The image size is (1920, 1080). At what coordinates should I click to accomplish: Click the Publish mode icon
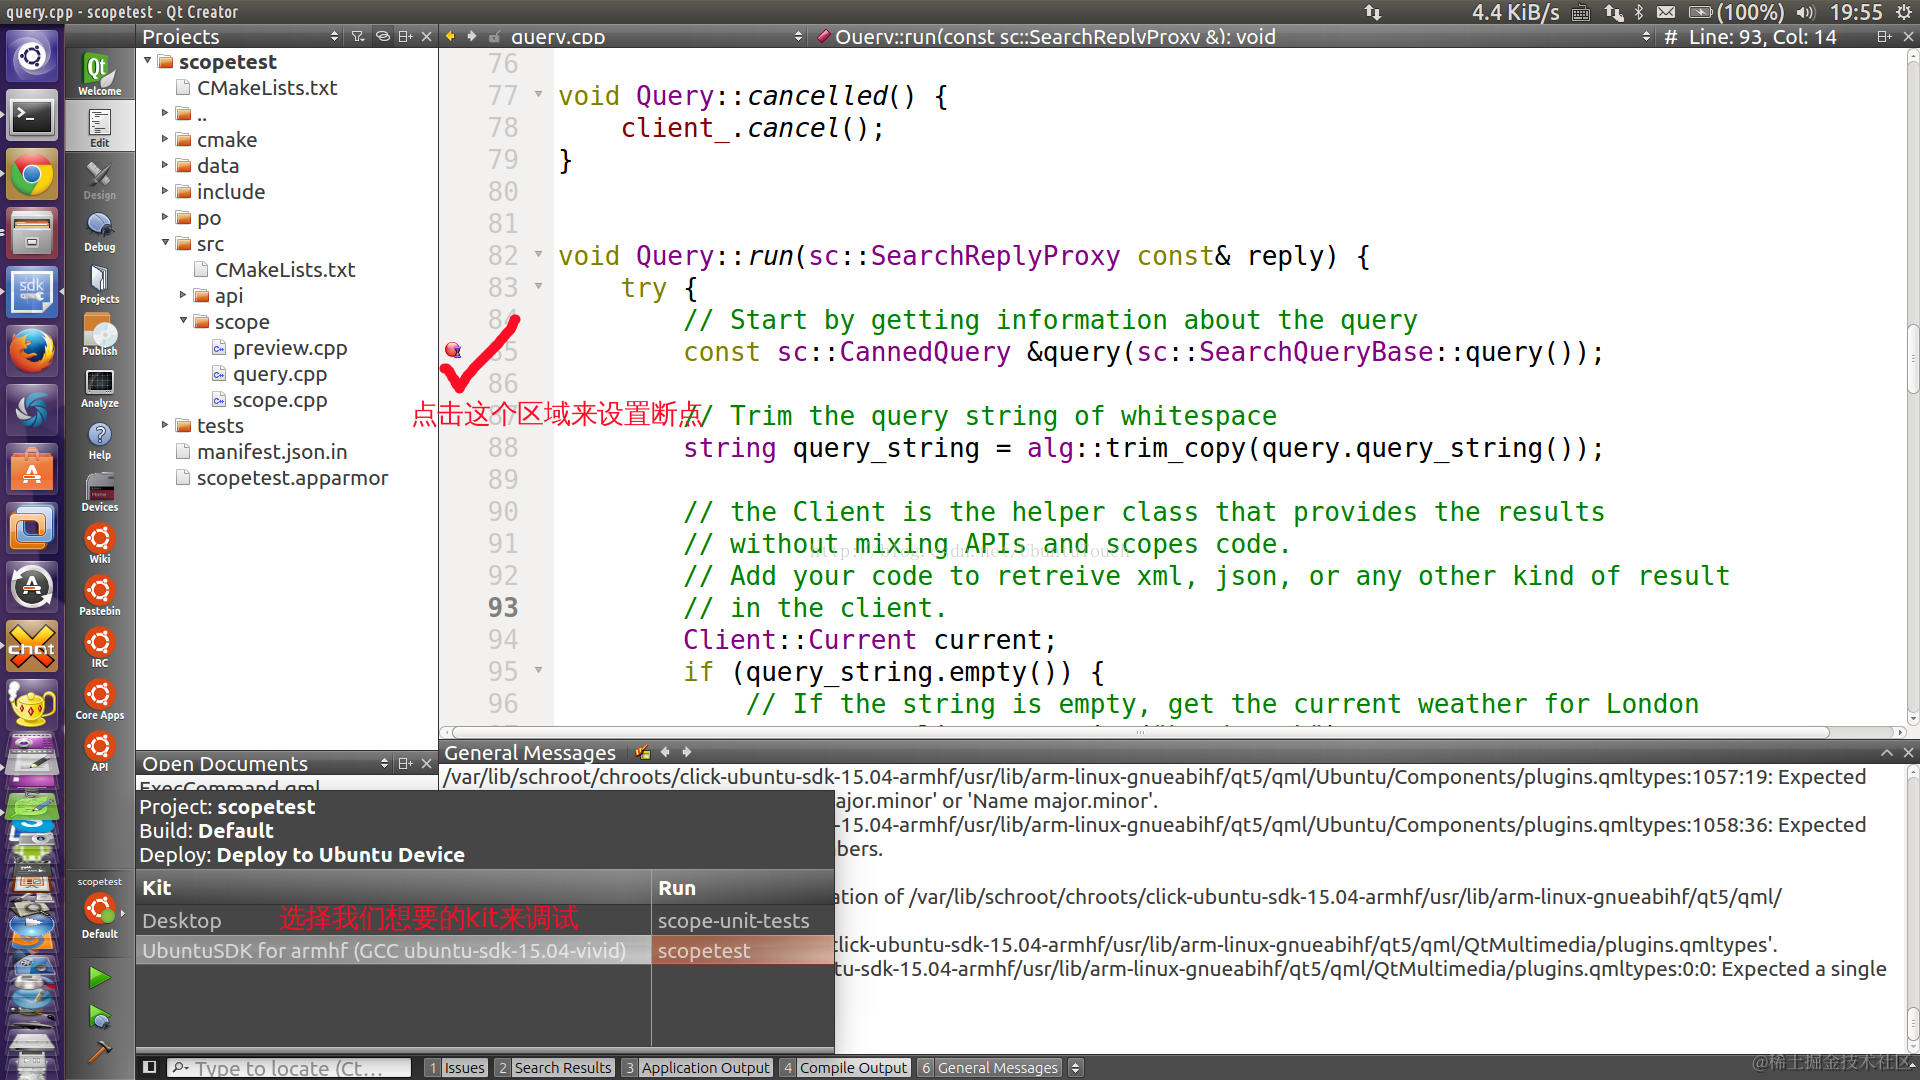coord(99,335)
